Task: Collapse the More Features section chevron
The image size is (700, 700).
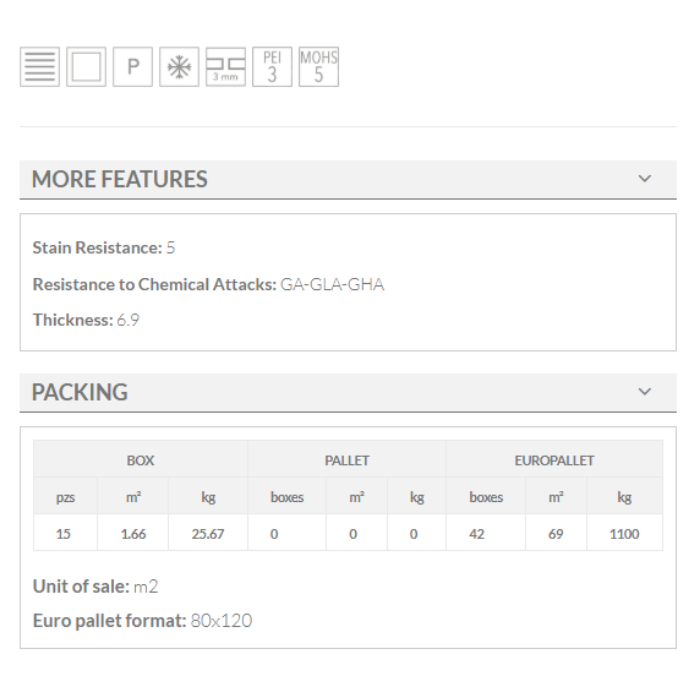Action: pyautogui.click(x=645, y=179)
